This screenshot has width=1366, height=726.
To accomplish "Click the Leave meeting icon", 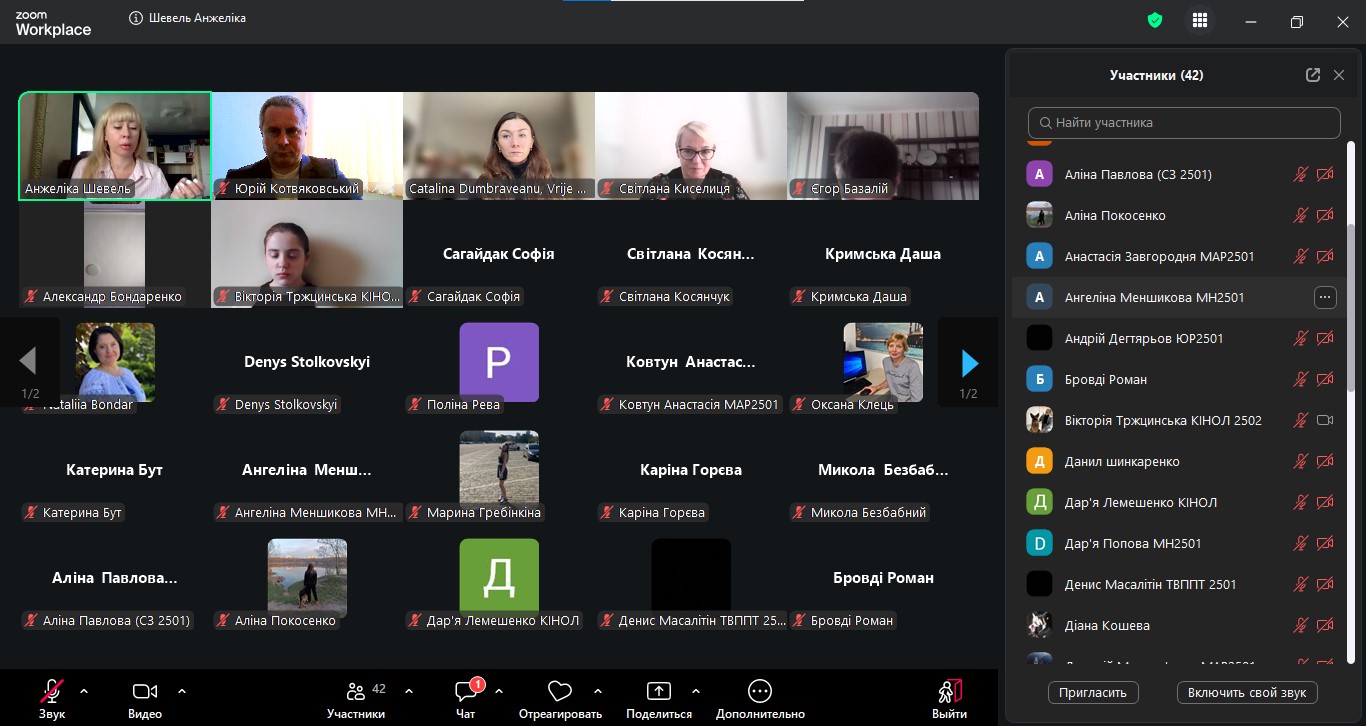I will (x=949, y=692).
